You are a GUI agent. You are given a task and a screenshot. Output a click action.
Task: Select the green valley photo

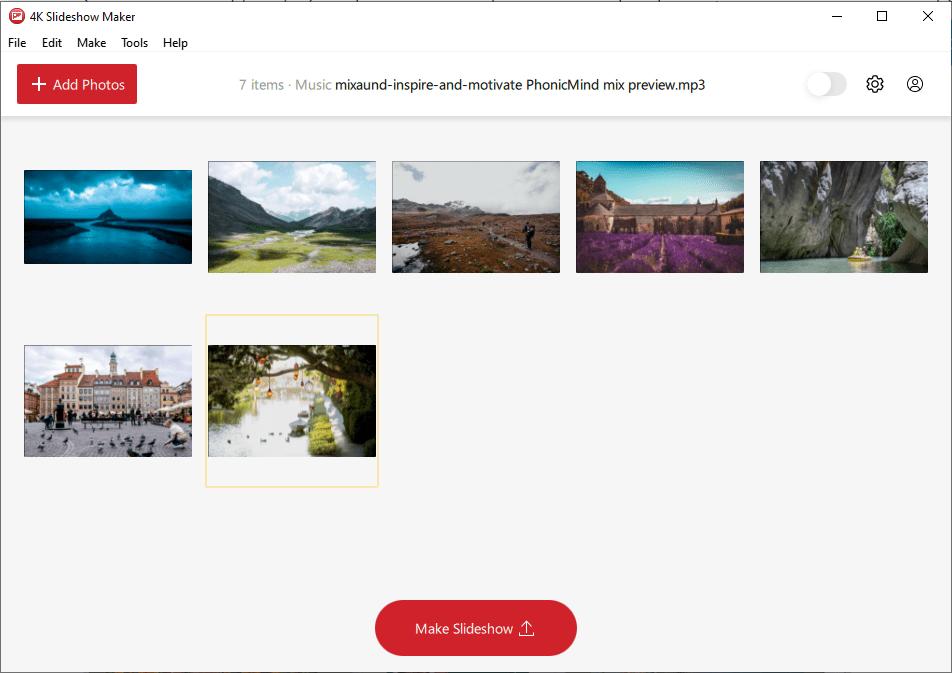(x=291, y=216)
